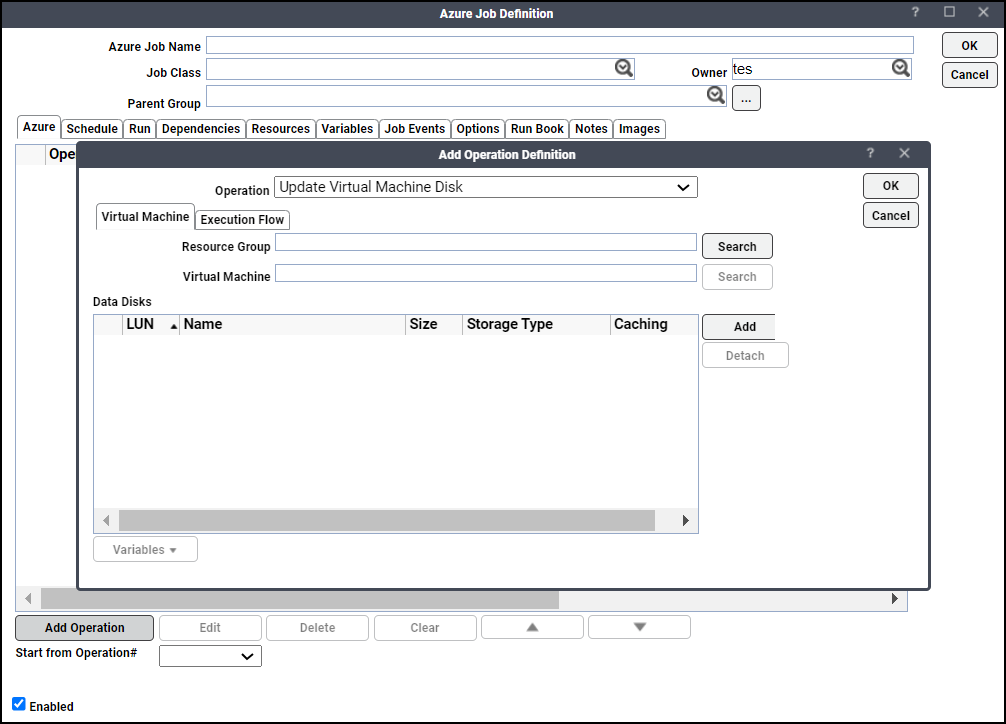Screen dimensions: 1006x724
Task: Click the Data Disks scroll right arrow
Action: click(x=686, y=521)
